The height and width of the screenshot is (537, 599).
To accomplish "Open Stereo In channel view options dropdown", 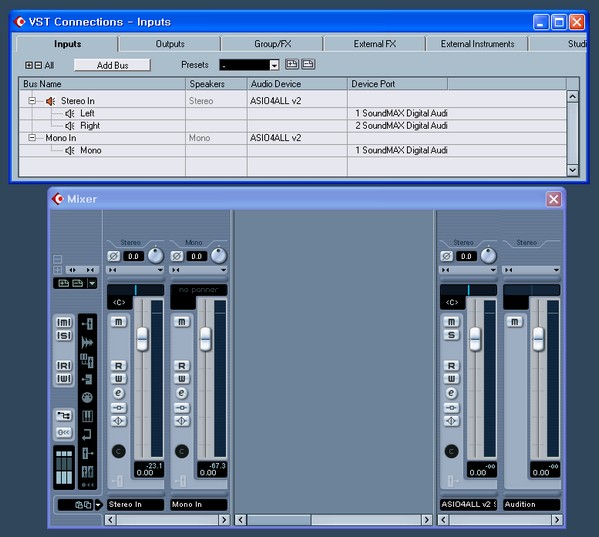I will click(x=160, y=270).
